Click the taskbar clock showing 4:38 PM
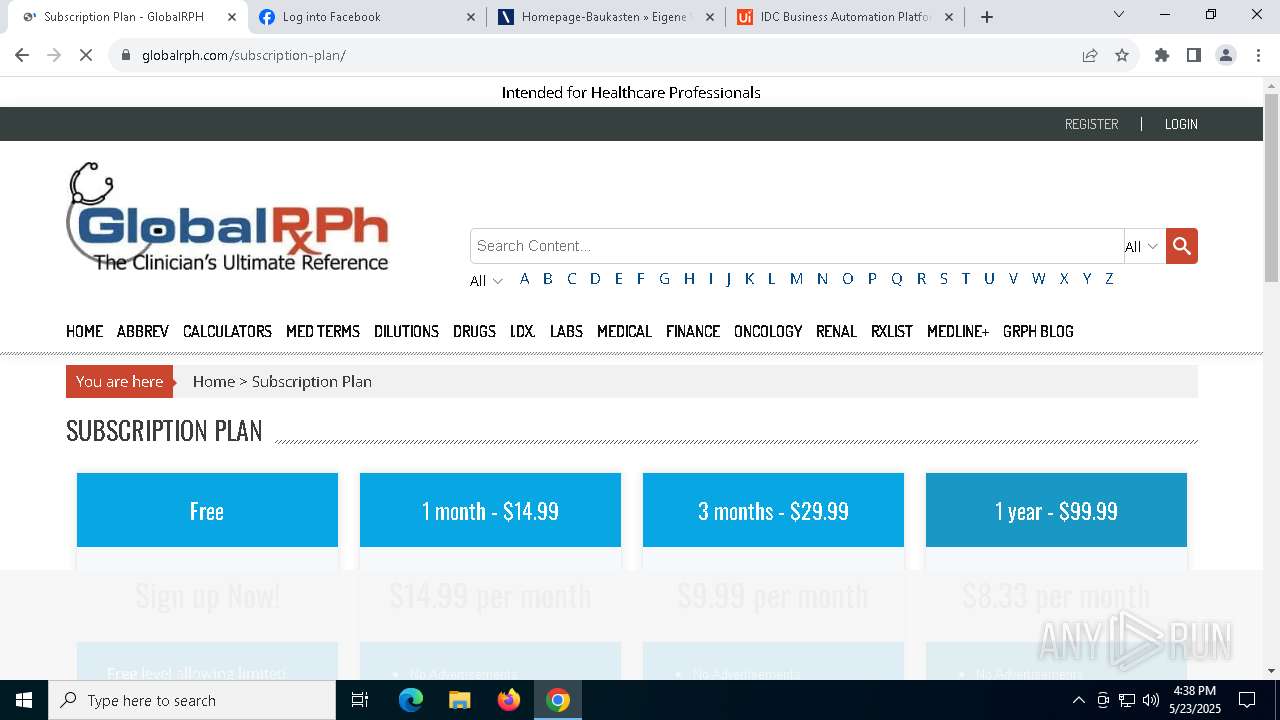The image size is (1280, 720). pos(1194,700)
